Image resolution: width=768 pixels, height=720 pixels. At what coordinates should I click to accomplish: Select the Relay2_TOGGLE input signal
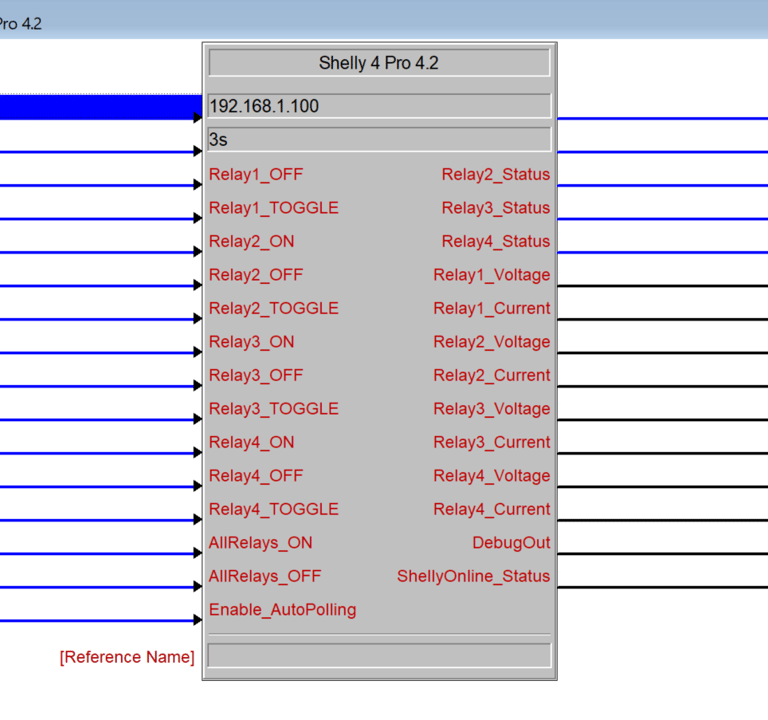click(x=274, y=309)
